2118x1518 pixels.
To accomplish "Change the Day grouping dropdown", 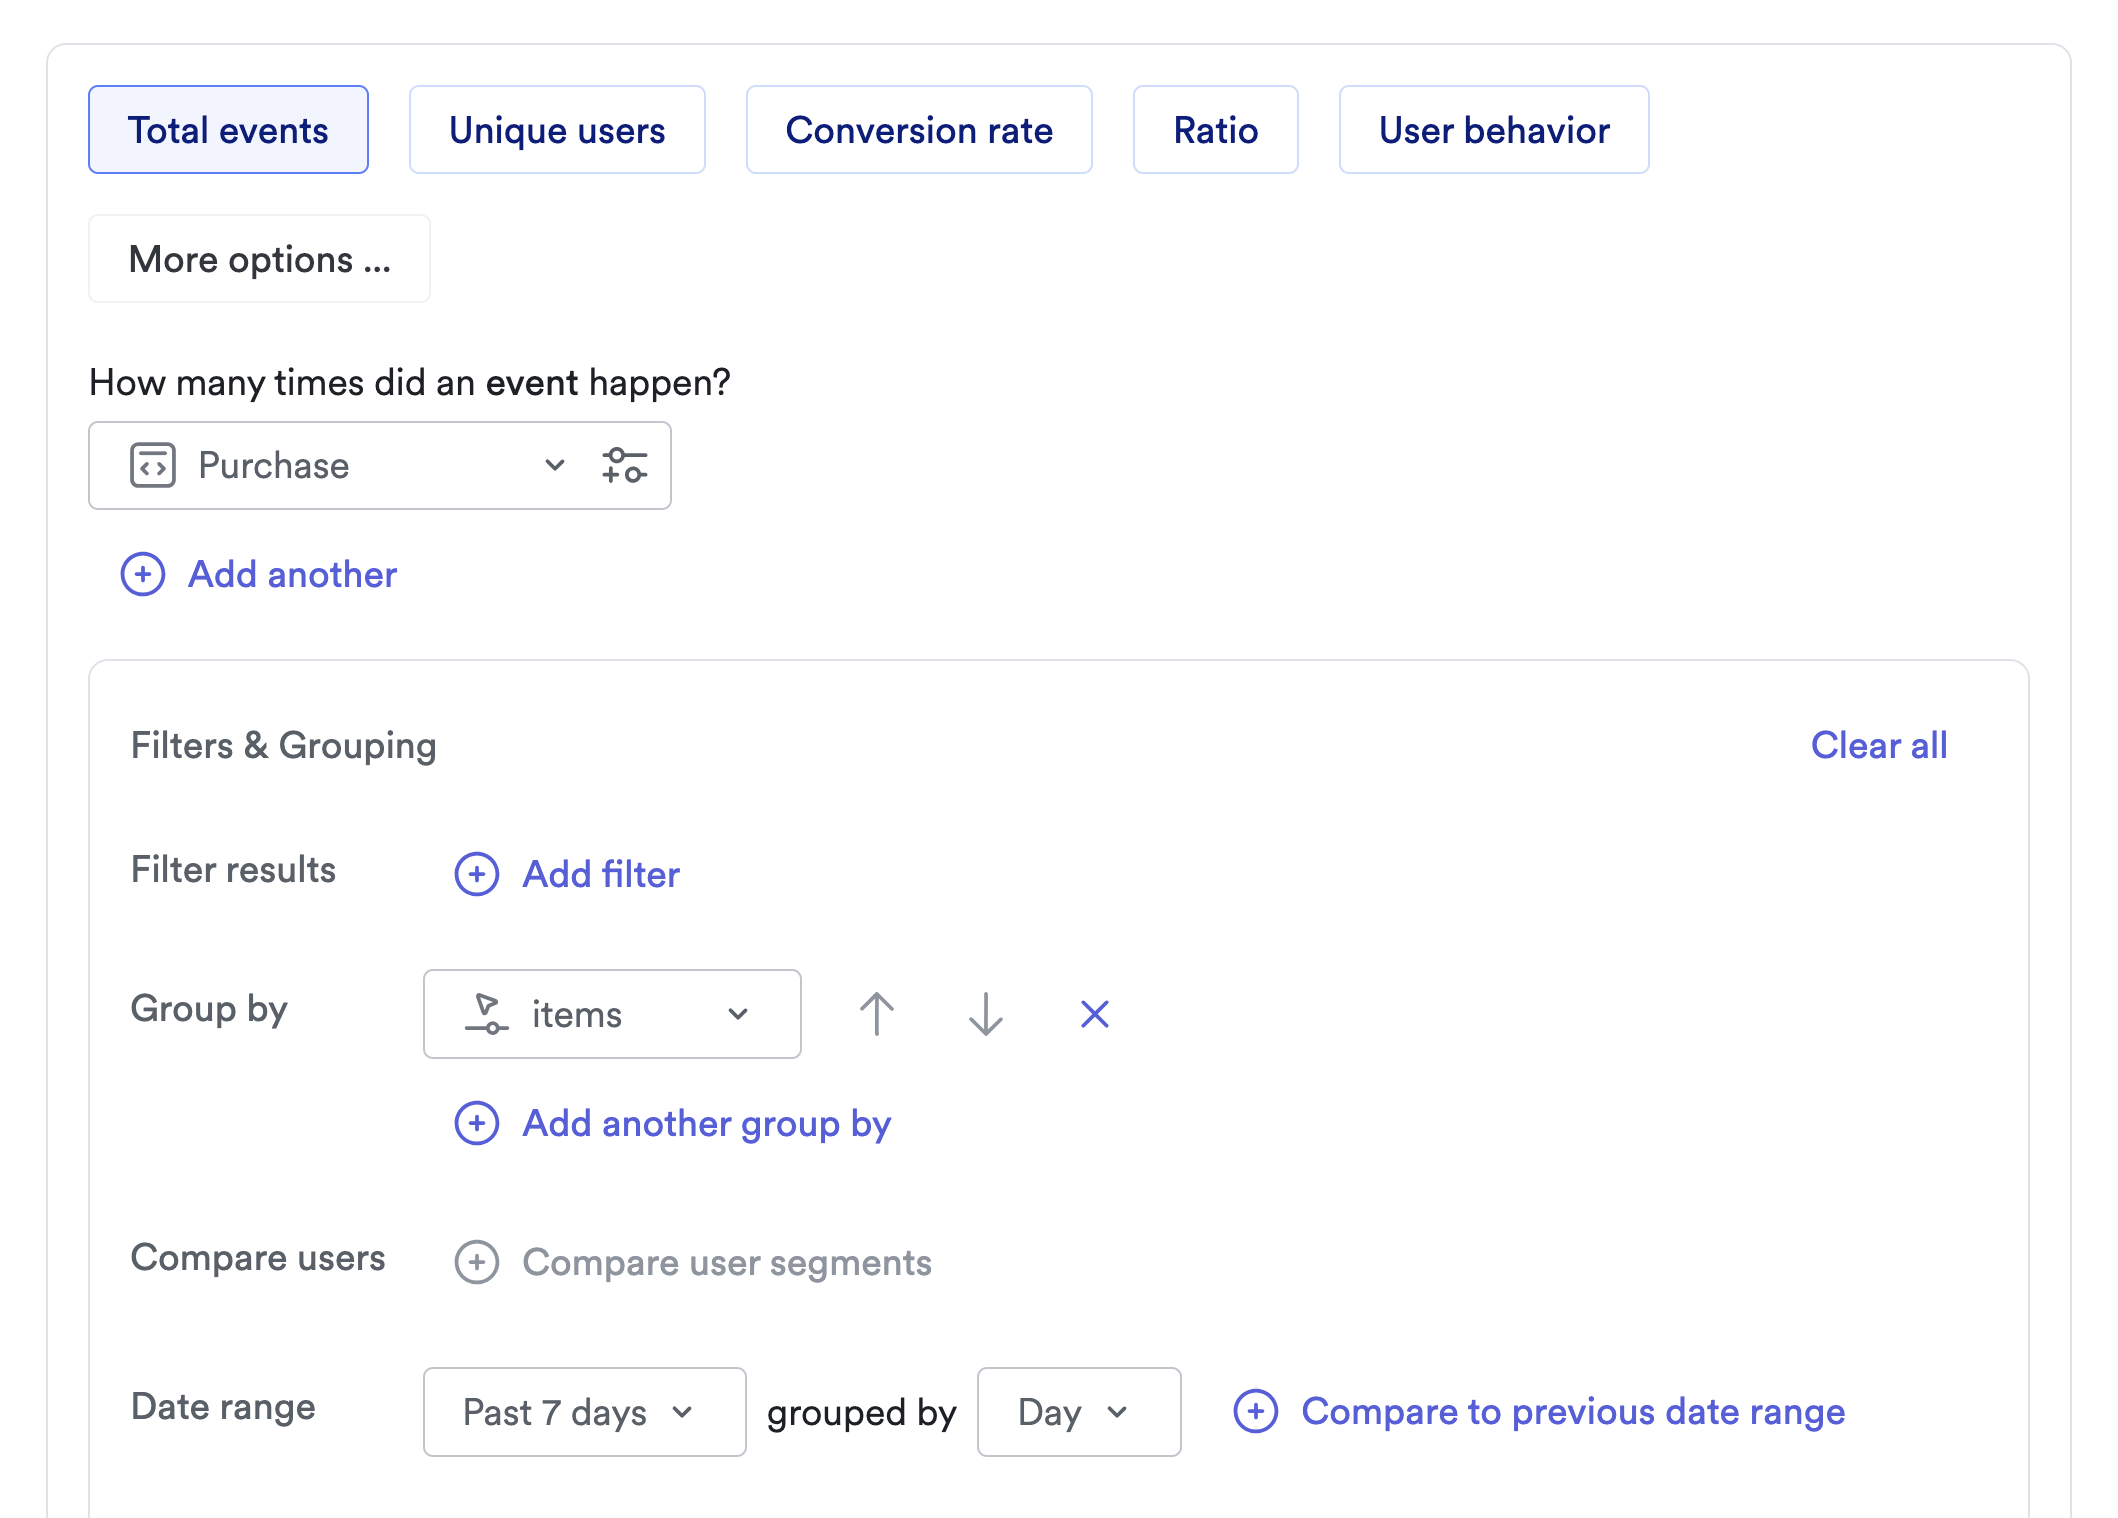I will tap(1078, 1412).
